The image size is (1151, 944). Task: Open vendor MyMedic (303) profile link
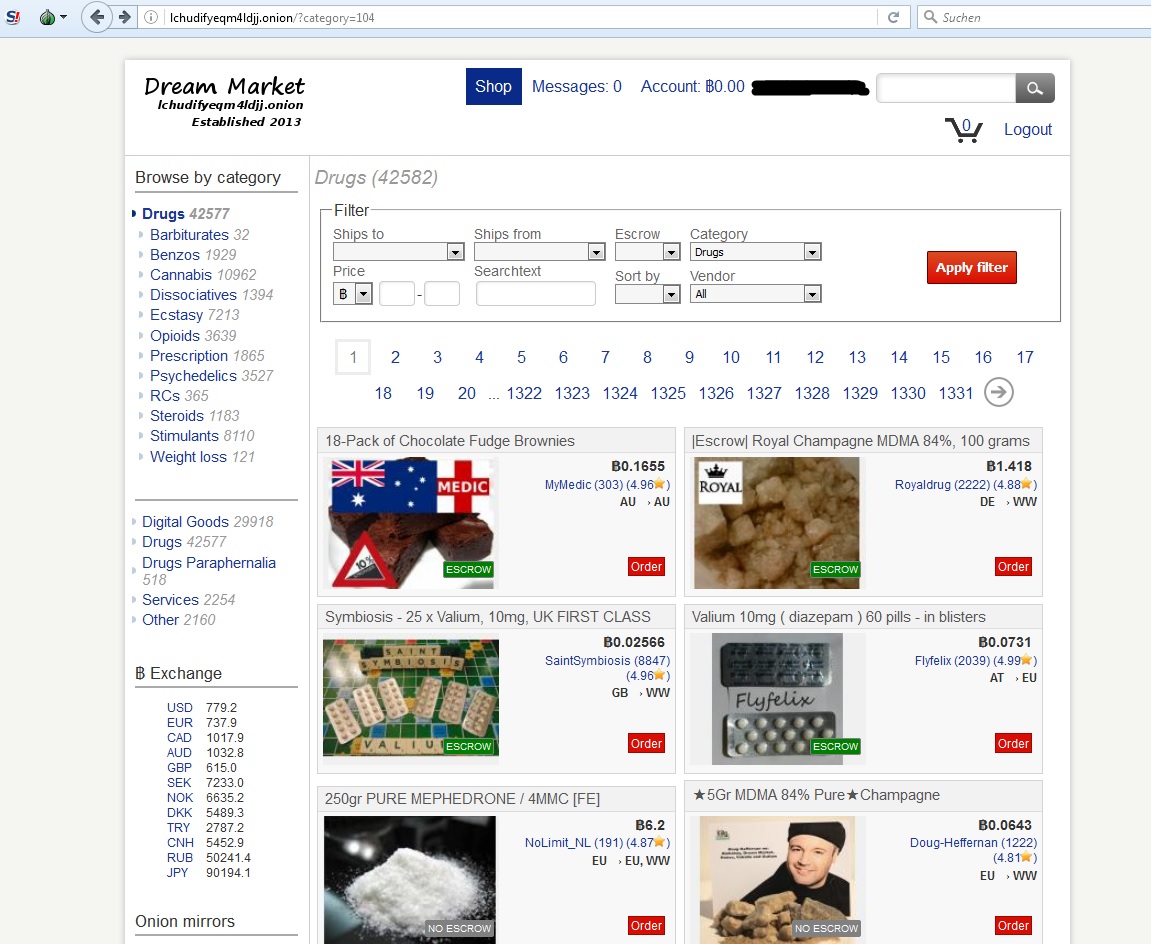tap(584, 484)
